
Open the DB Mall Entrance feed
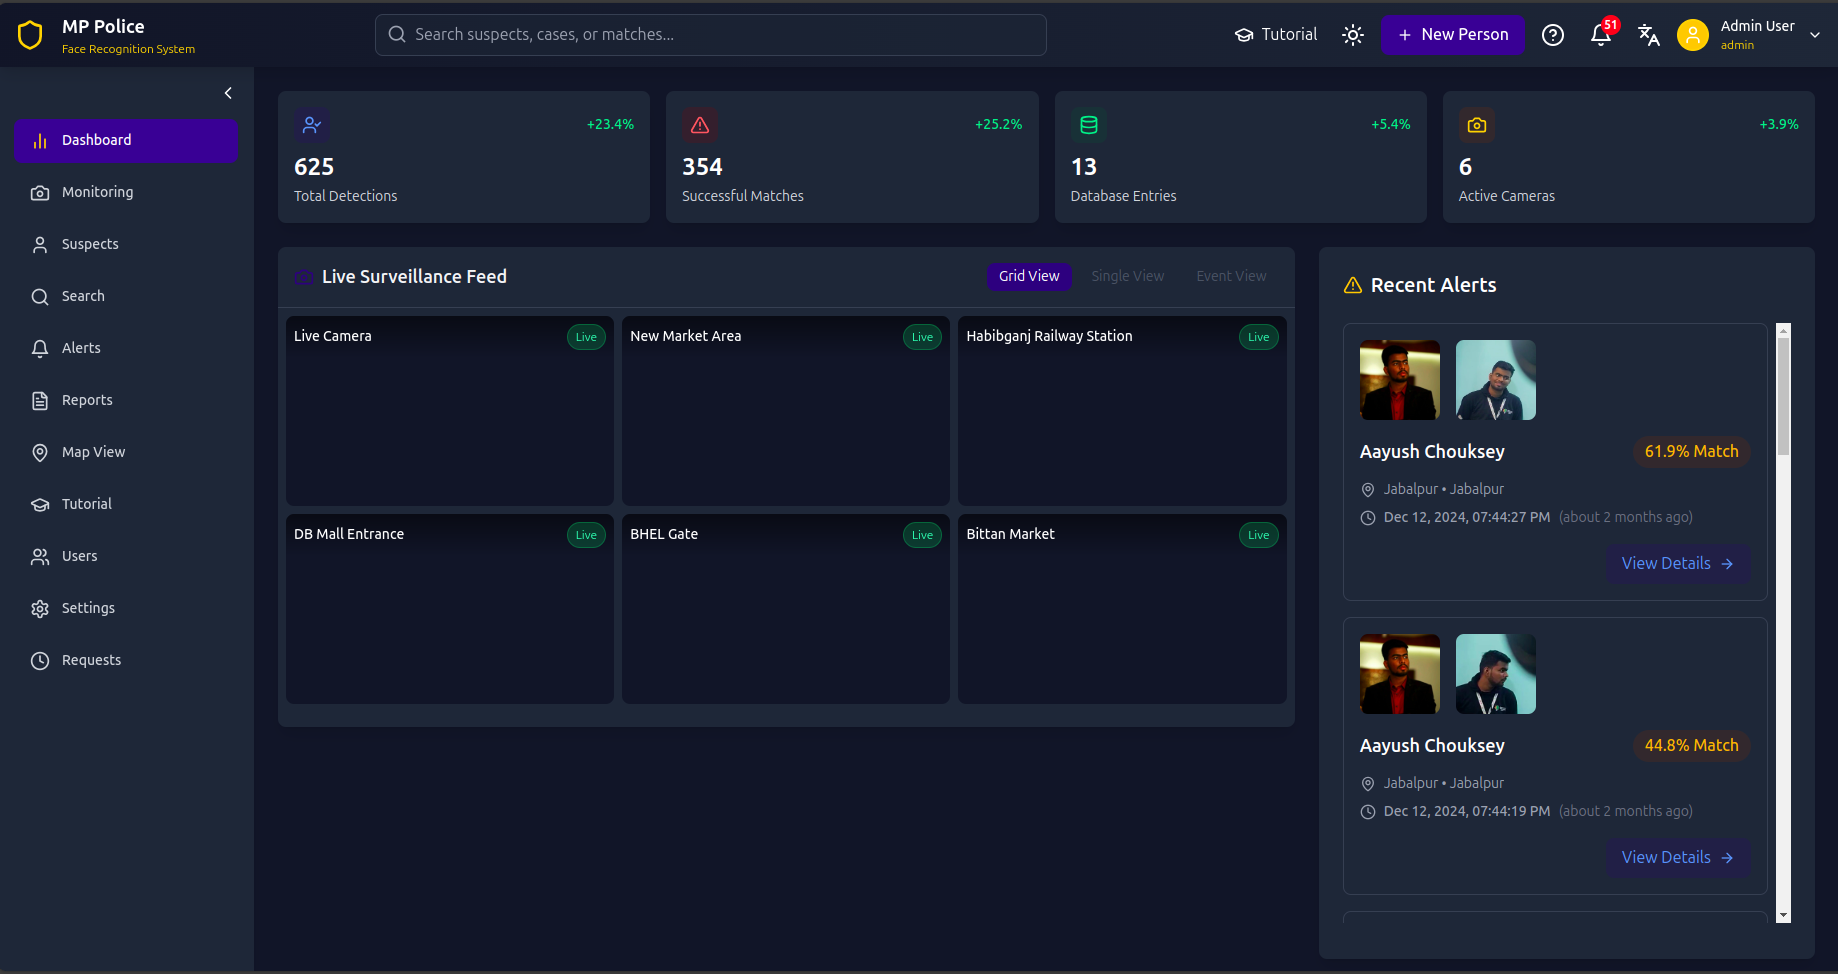click(x=450, y=609)
